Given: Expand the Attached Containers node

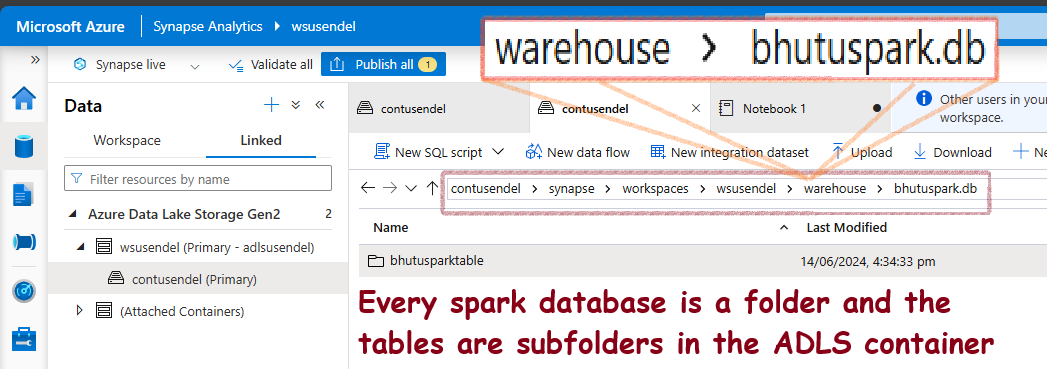Looking at the screenshot, I should pyautogui.click(x=80, y=311).
